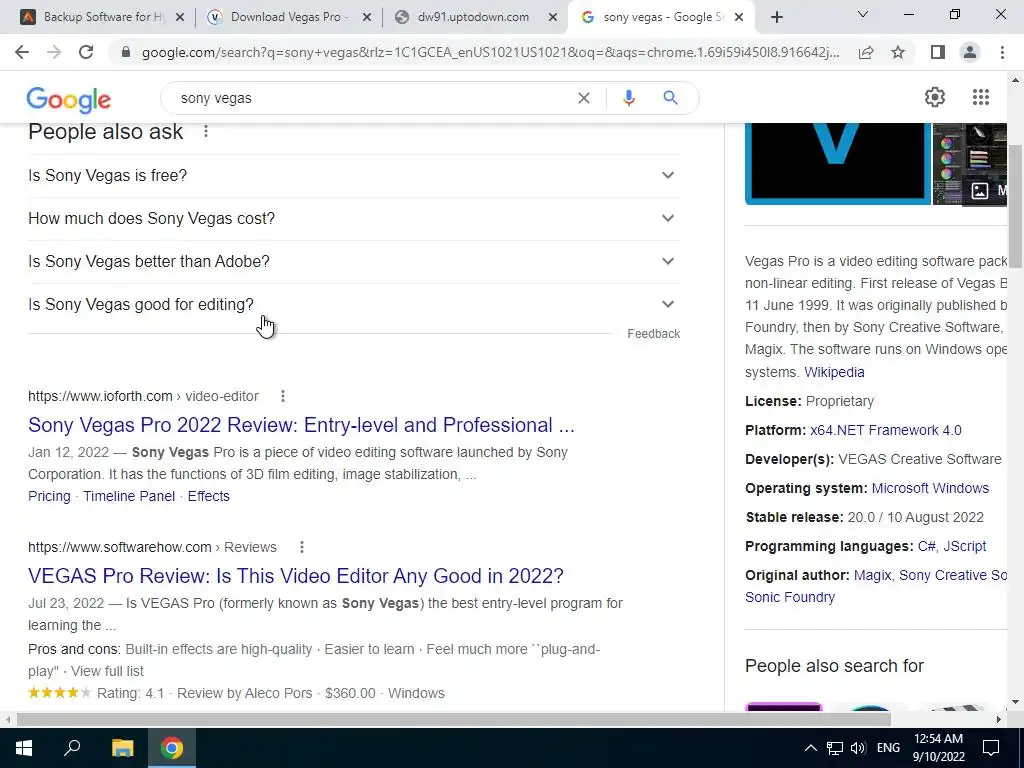
Task: Clear the search box with the X icon
Action: coord(584,98)
